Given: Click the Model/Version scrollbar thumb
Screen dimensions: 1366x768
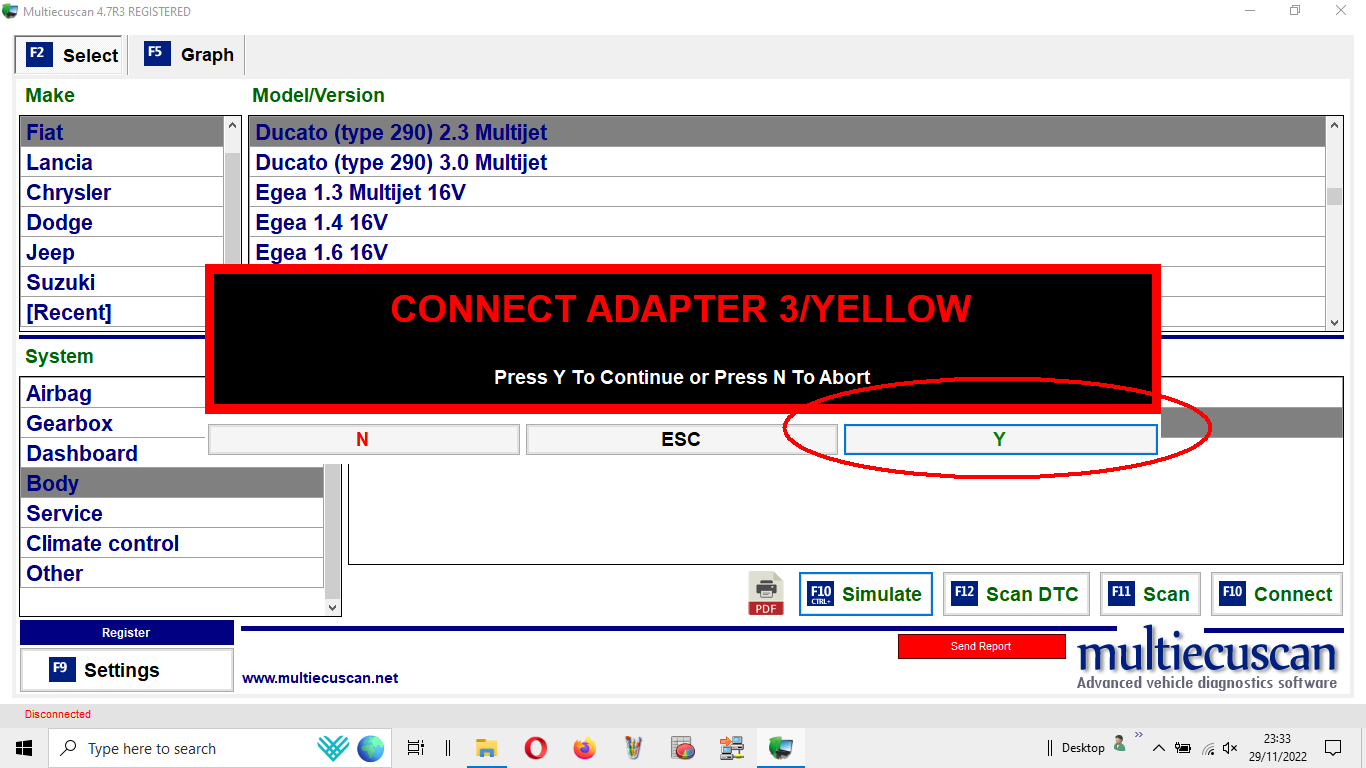Looking at the screenshot, I should coord(1334,196).
